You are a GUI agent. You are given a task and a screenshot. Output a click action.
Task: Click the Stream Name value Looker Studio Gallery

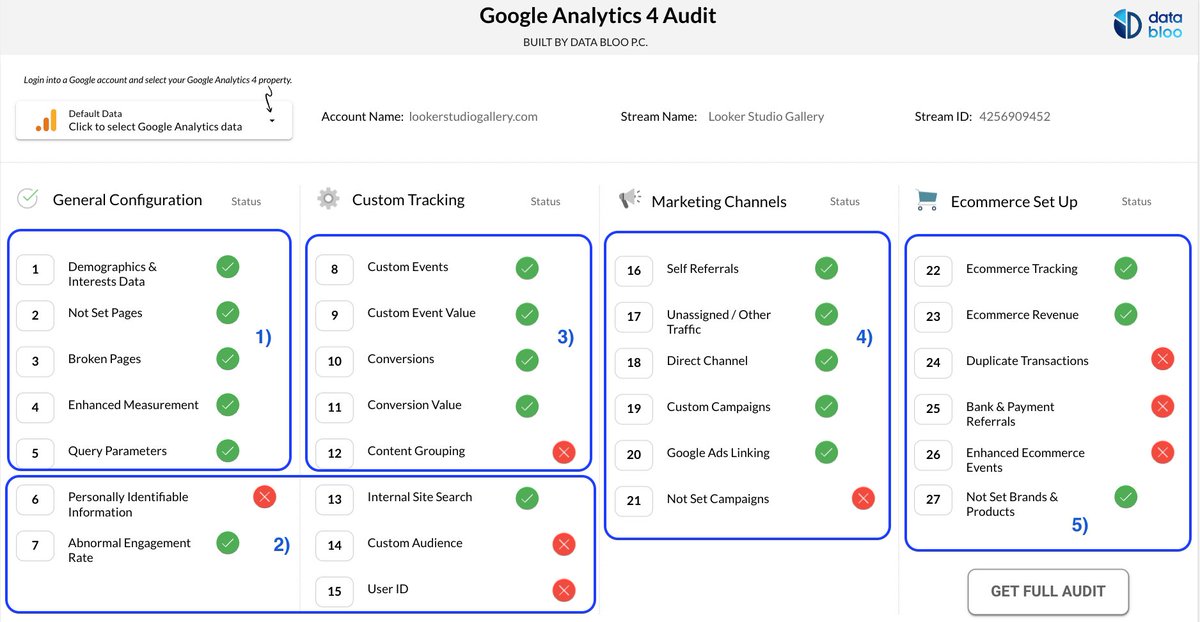click(766, 117)
